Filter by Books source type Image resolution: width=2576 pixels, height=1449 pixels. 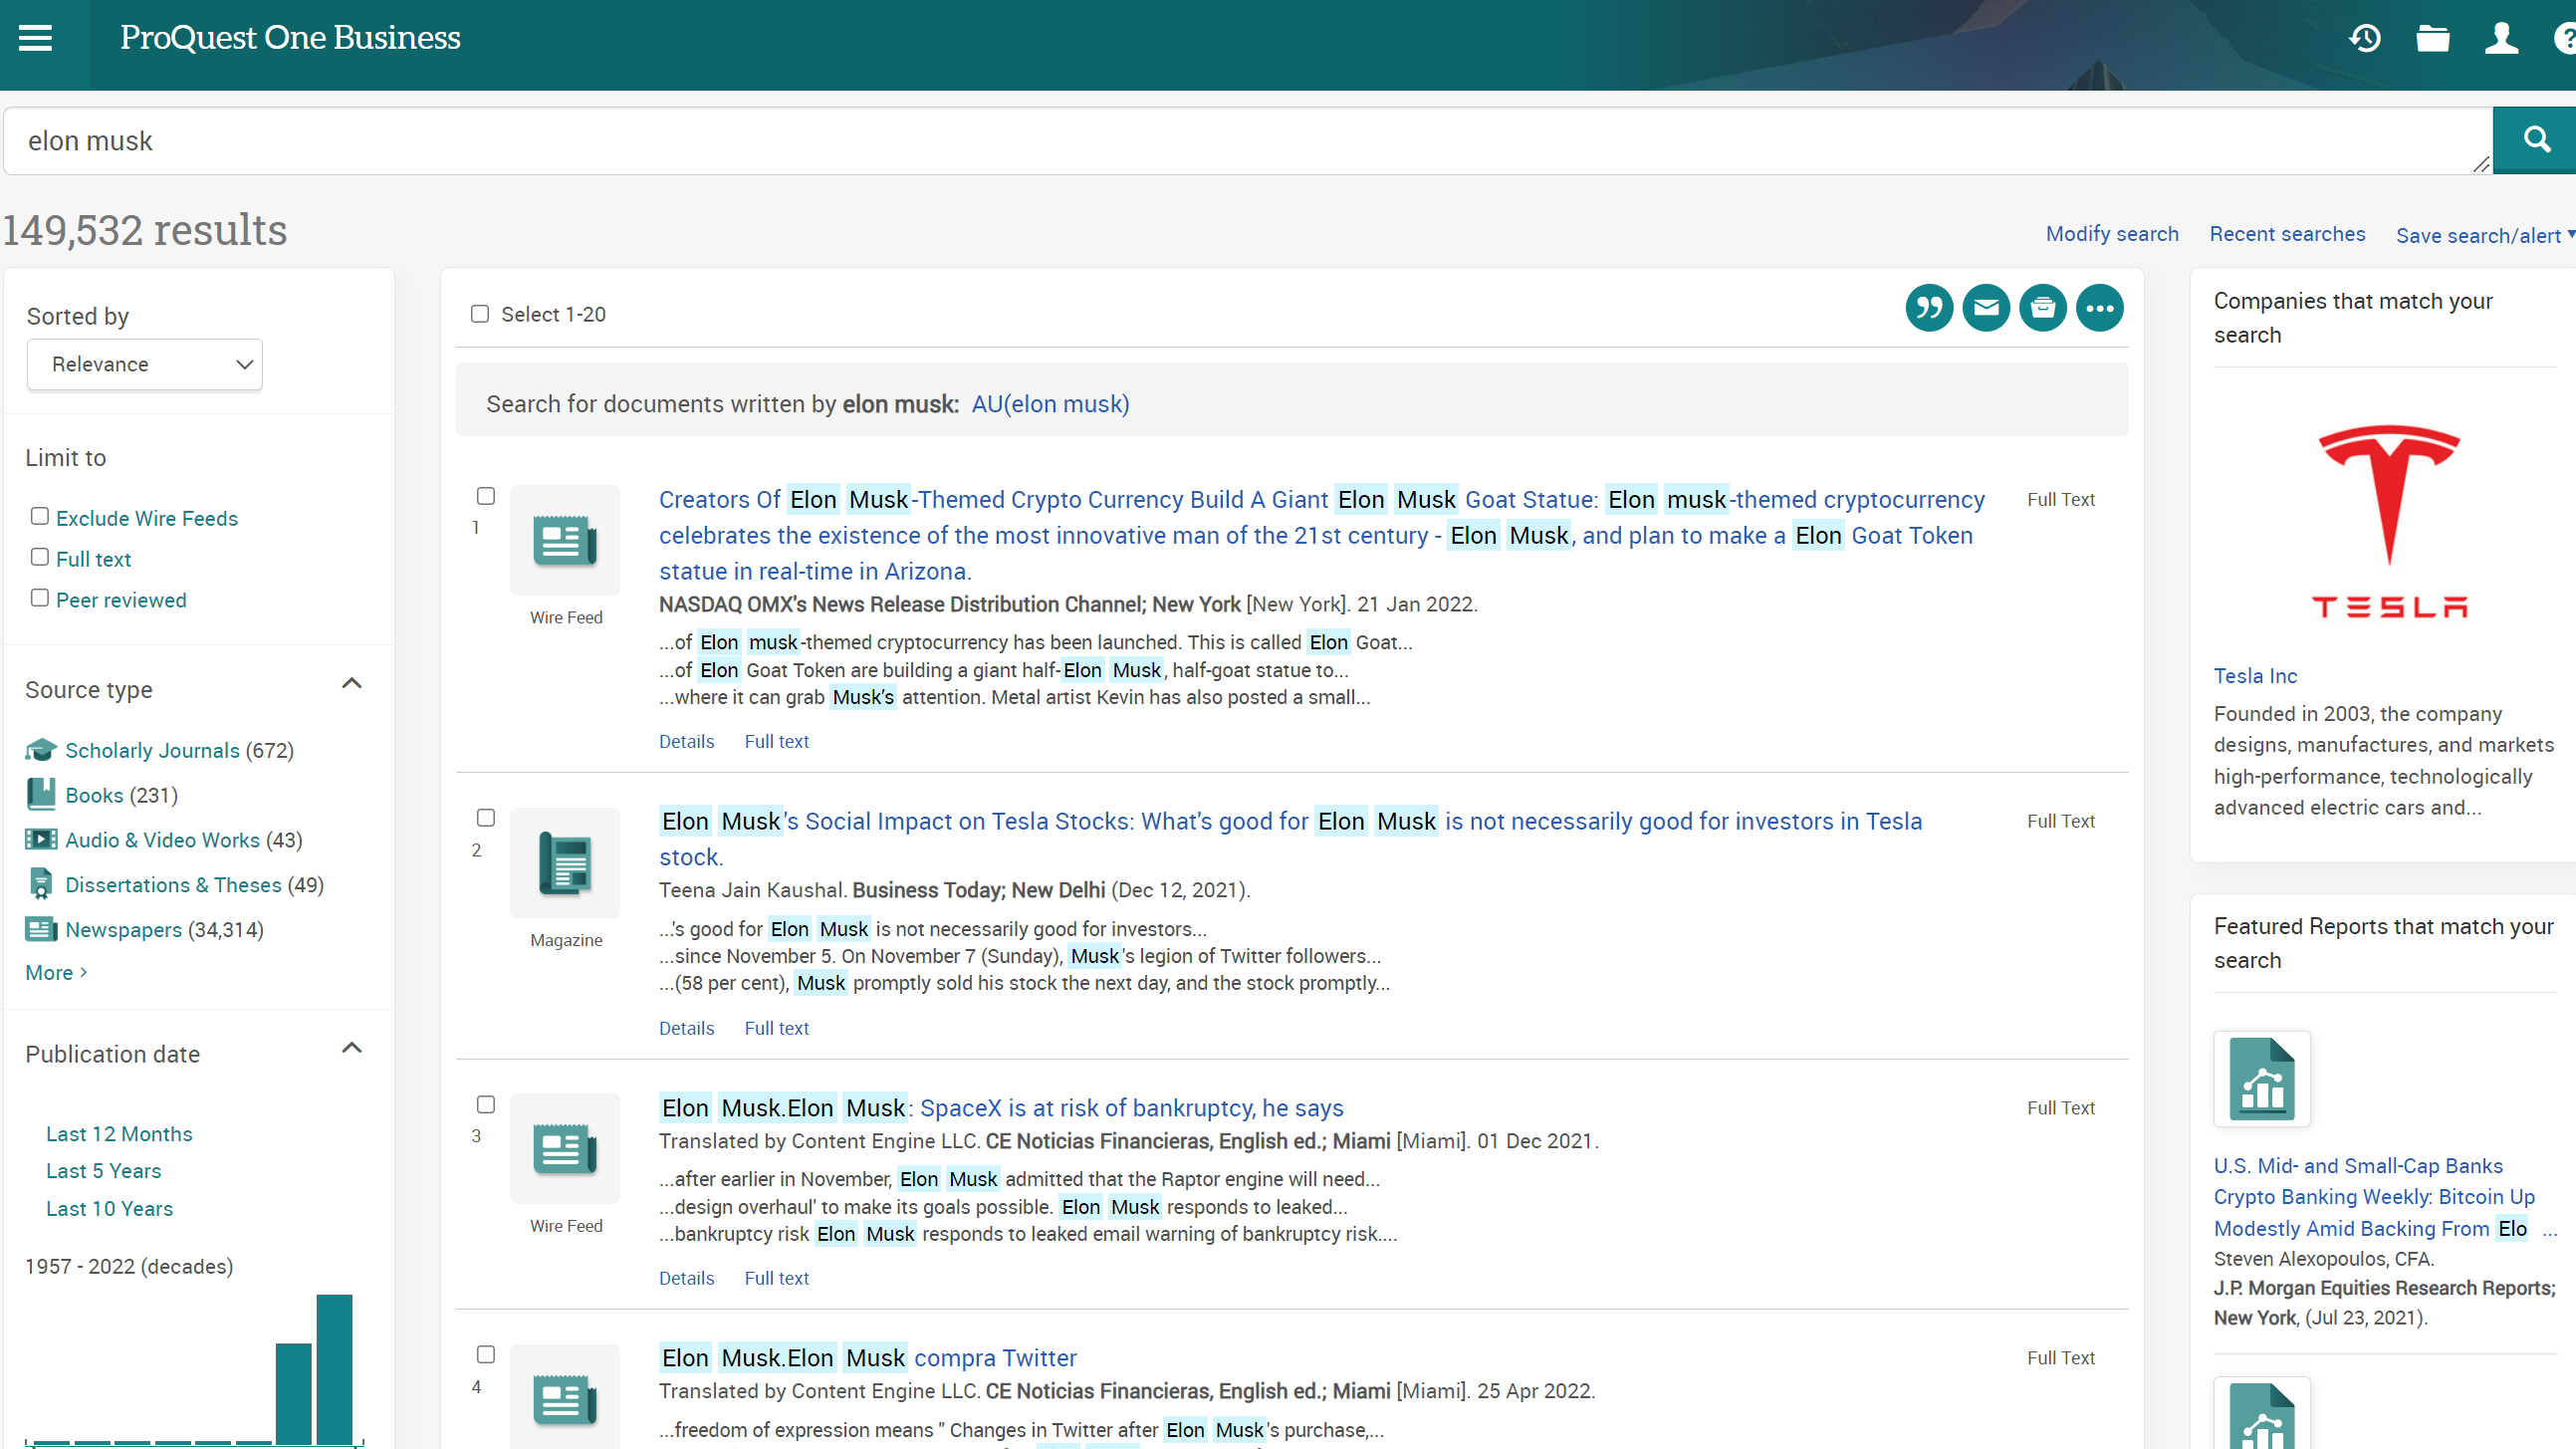[94, 796]
